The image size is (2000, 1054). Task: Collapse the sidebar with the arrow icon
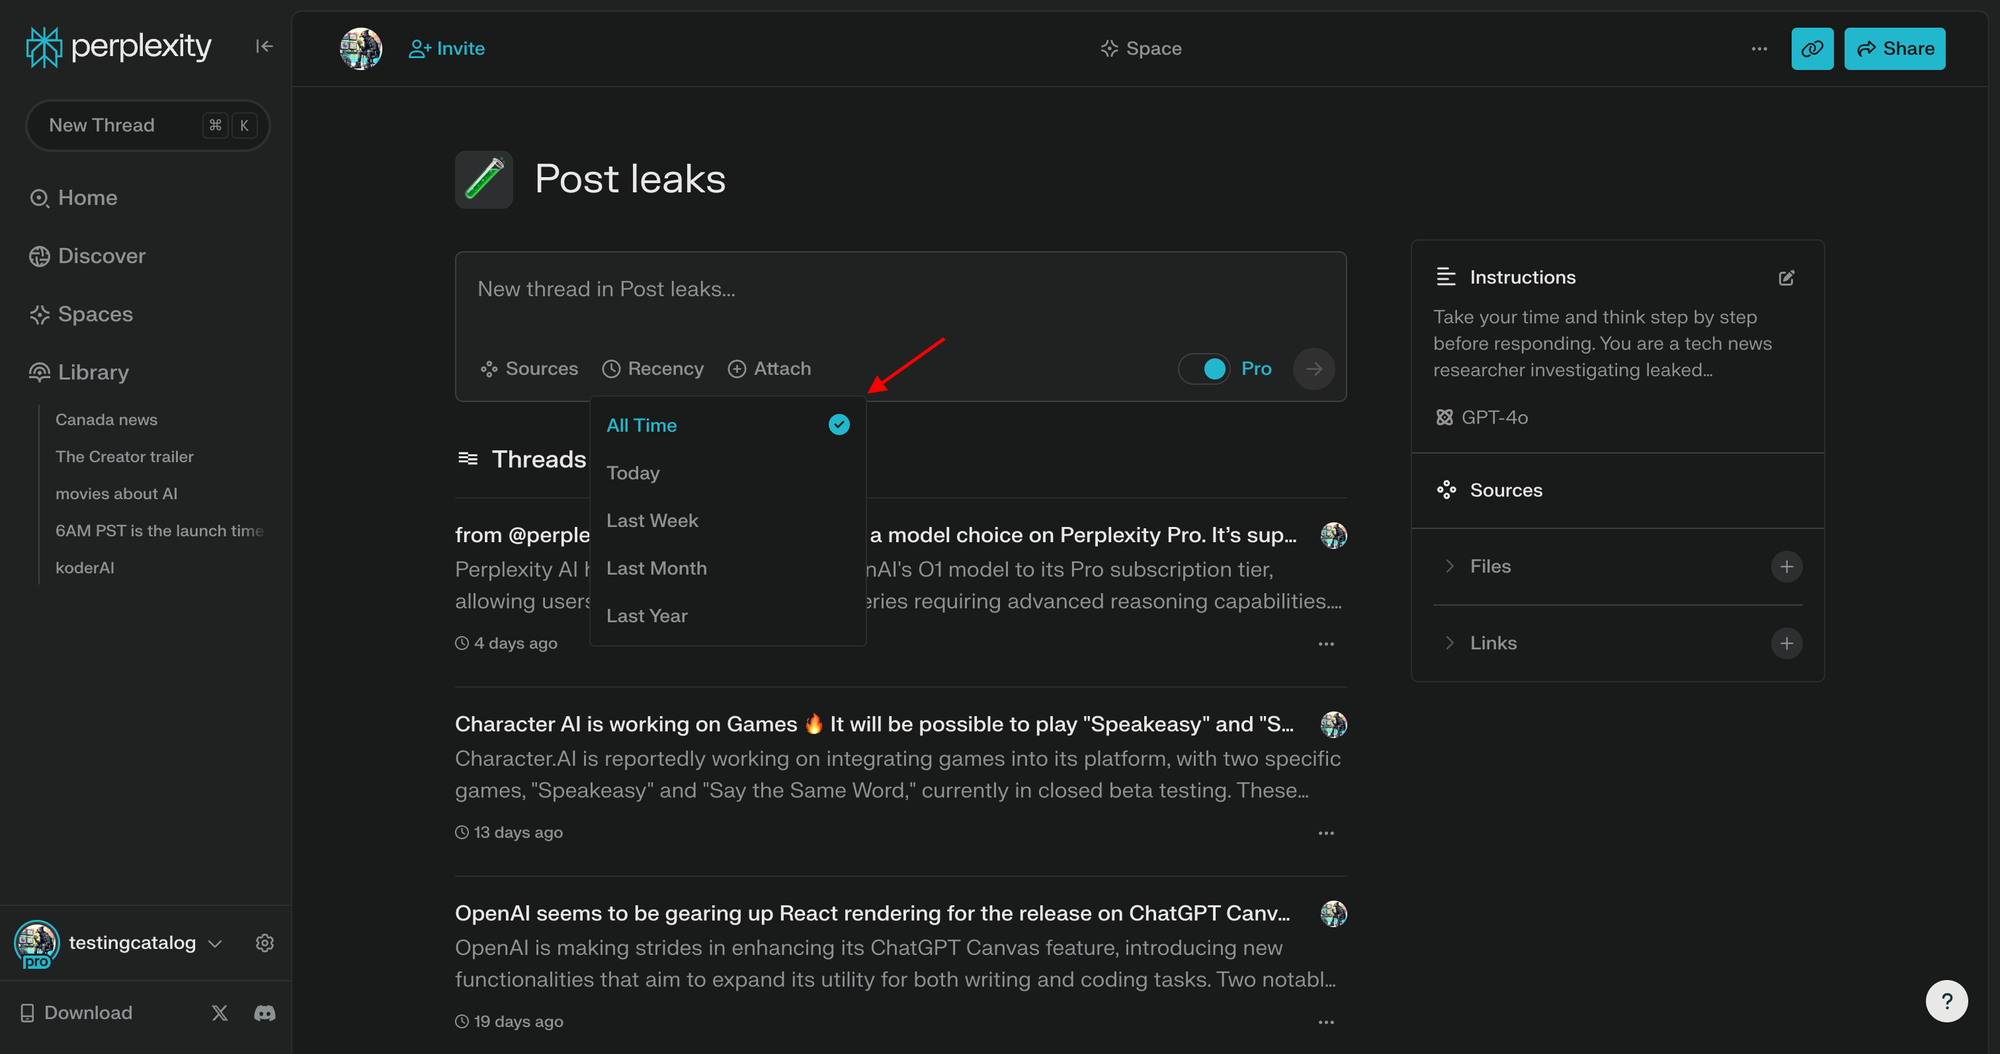[264, 46]
